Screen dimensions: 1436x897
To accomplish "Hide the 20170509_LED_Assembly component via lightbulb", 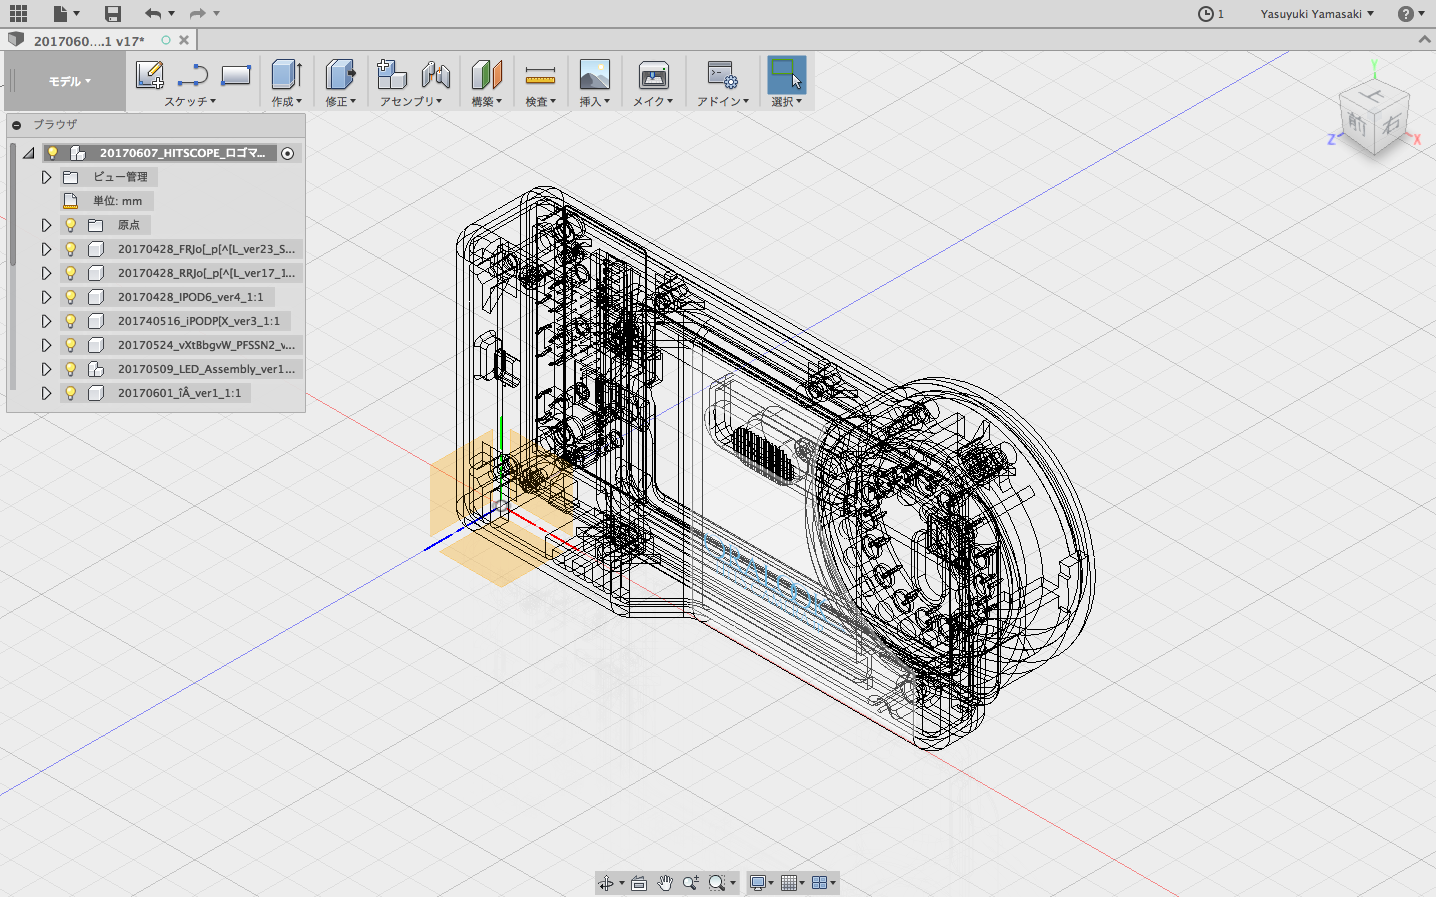I will pos(71,369).
